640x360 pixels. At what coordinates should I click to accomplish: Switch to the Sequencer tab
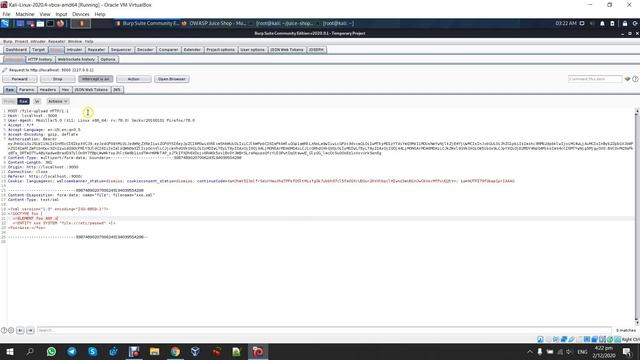point(121,50)
